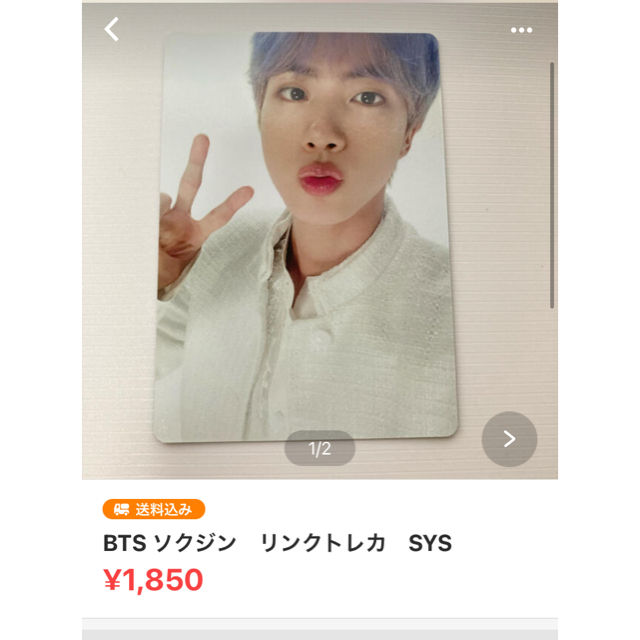
Task: Click the ¥1,850 price
Action: (153, 580)
